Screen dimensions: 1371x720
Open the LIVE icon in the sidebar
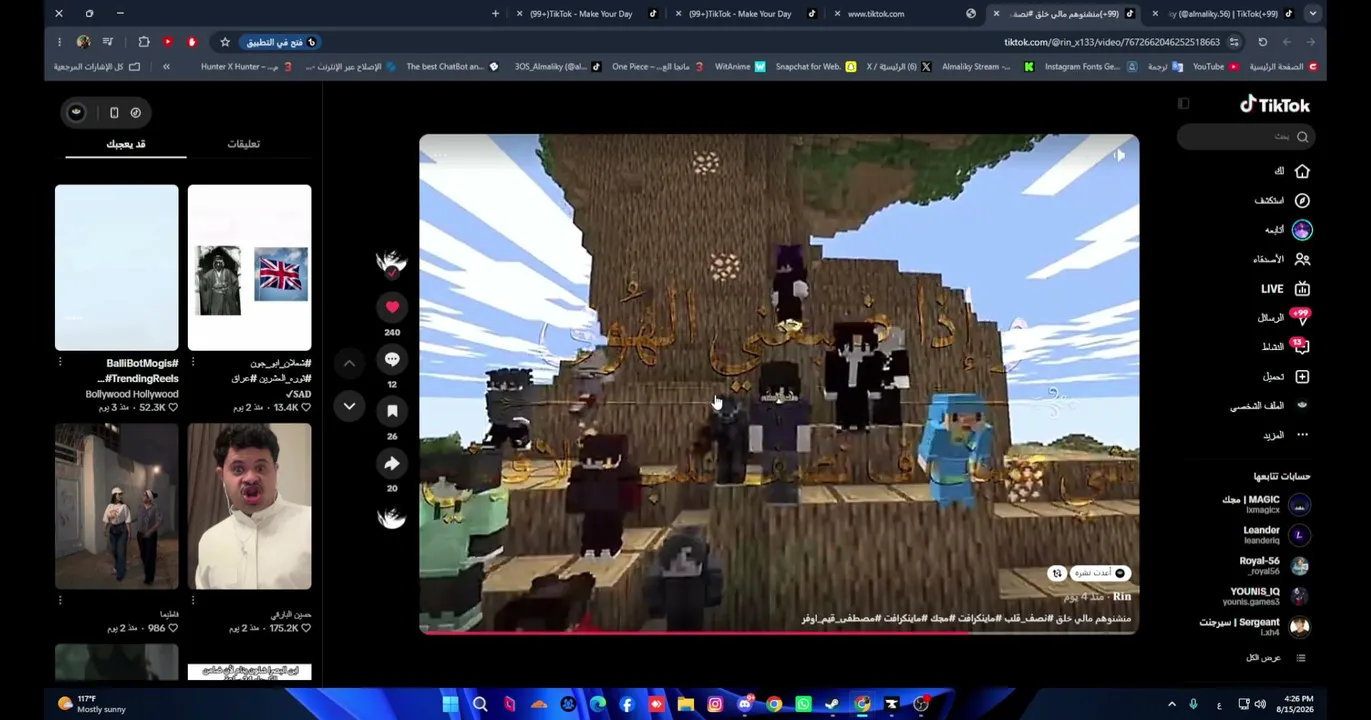(1302, 289)
